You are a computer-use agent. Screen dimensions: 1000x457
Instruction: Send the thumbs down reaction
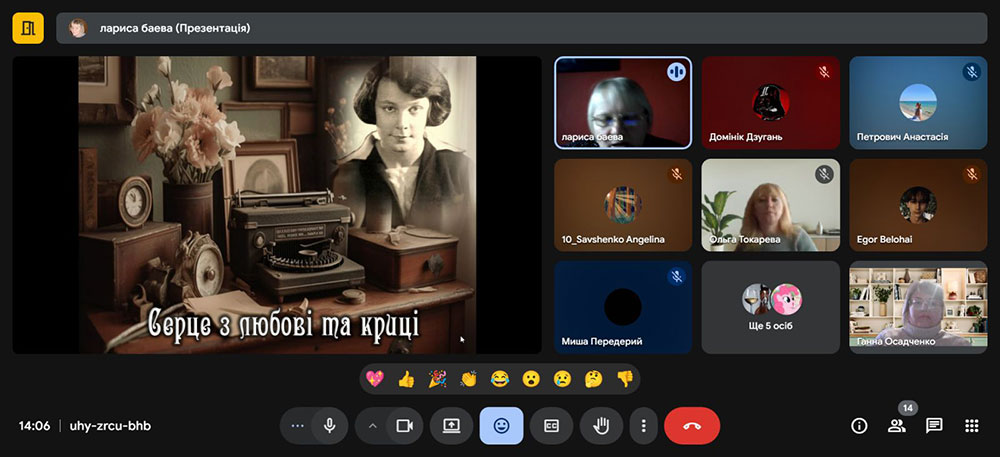(624, 379)
